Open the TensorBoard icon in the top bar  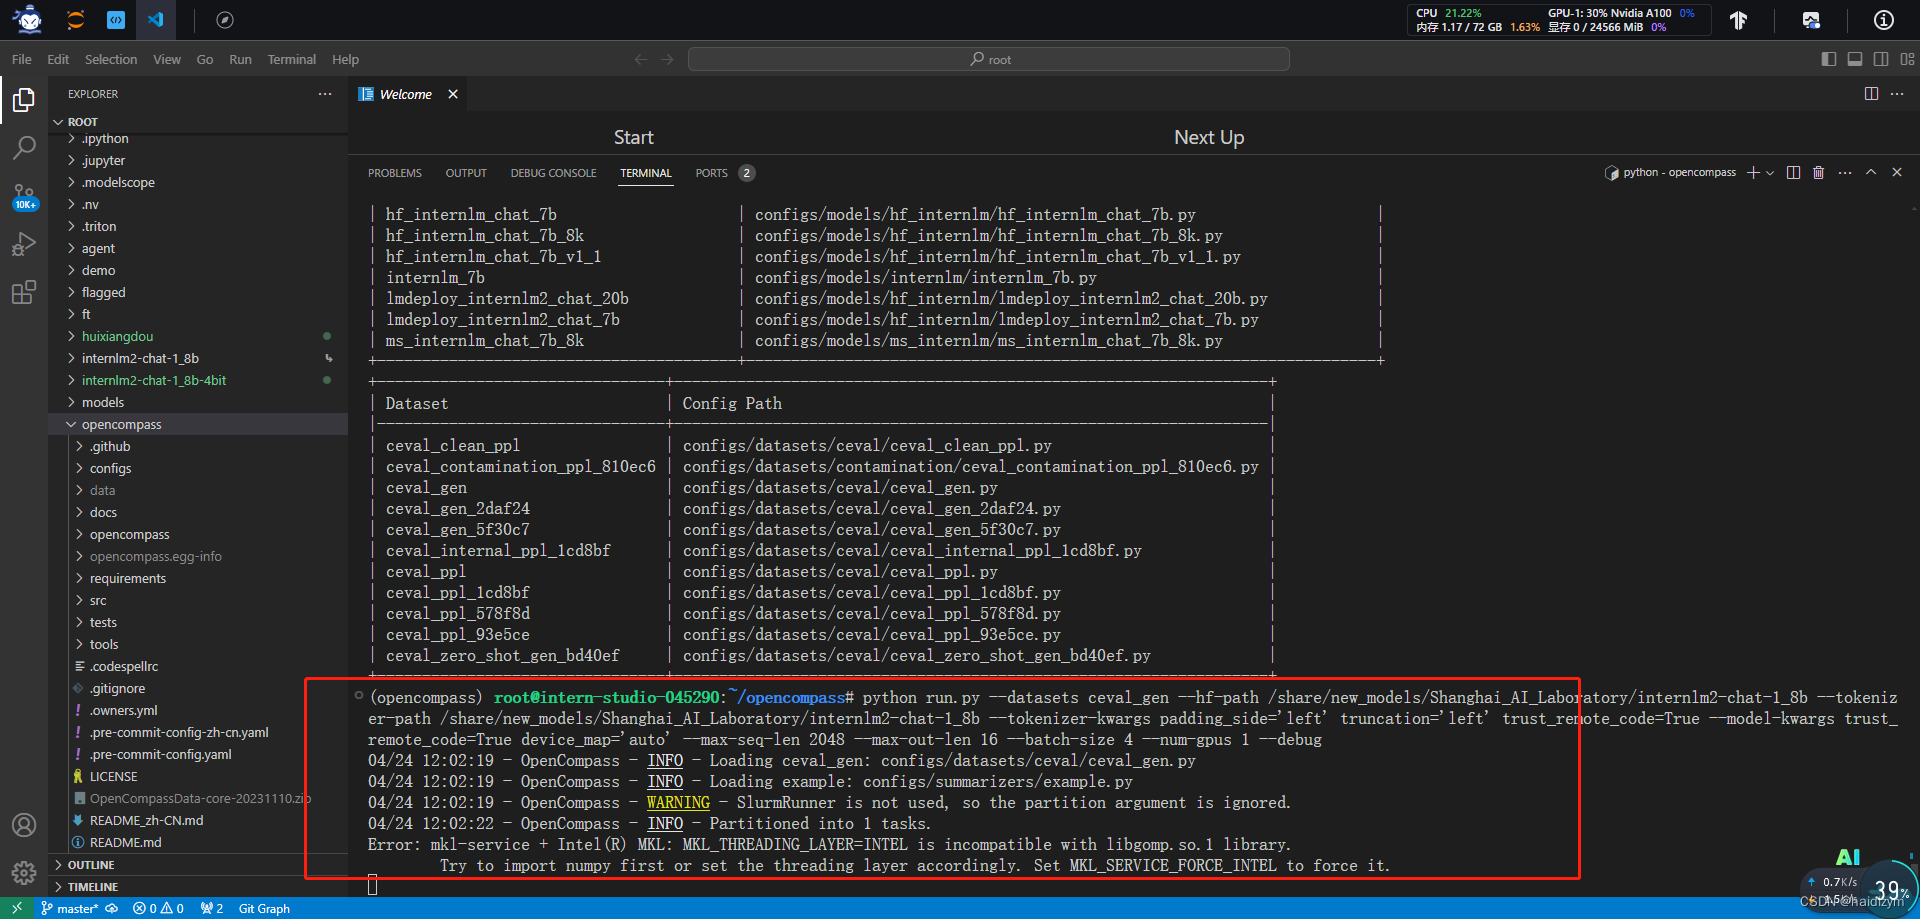(x=1739, y=20)
